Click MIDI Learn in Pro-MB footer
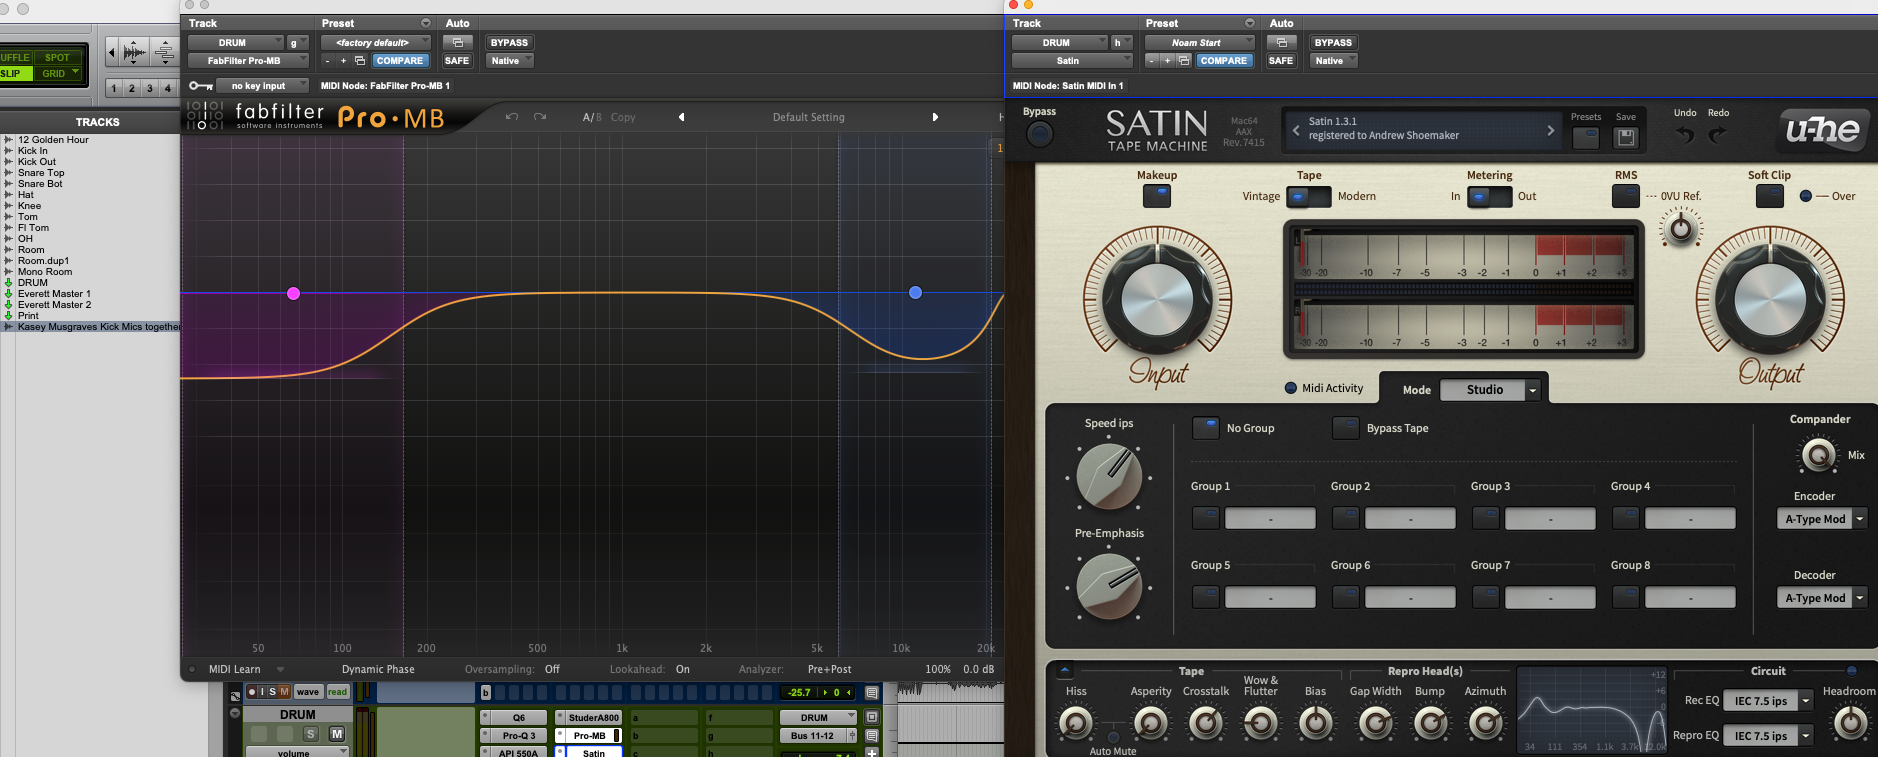 click(x=234, y=670)
